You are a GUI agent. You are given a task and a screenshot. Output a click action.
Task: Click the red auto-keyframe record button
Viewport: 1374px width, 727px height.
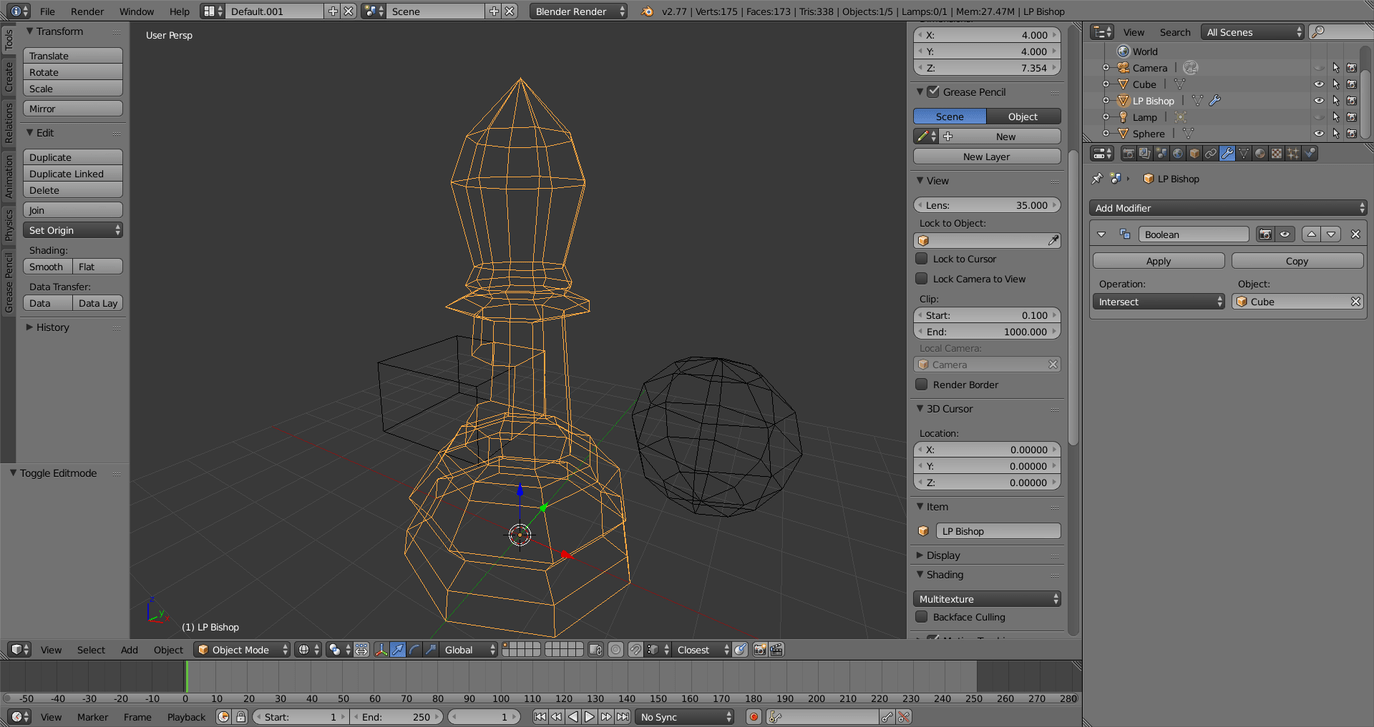coord(754,717)
